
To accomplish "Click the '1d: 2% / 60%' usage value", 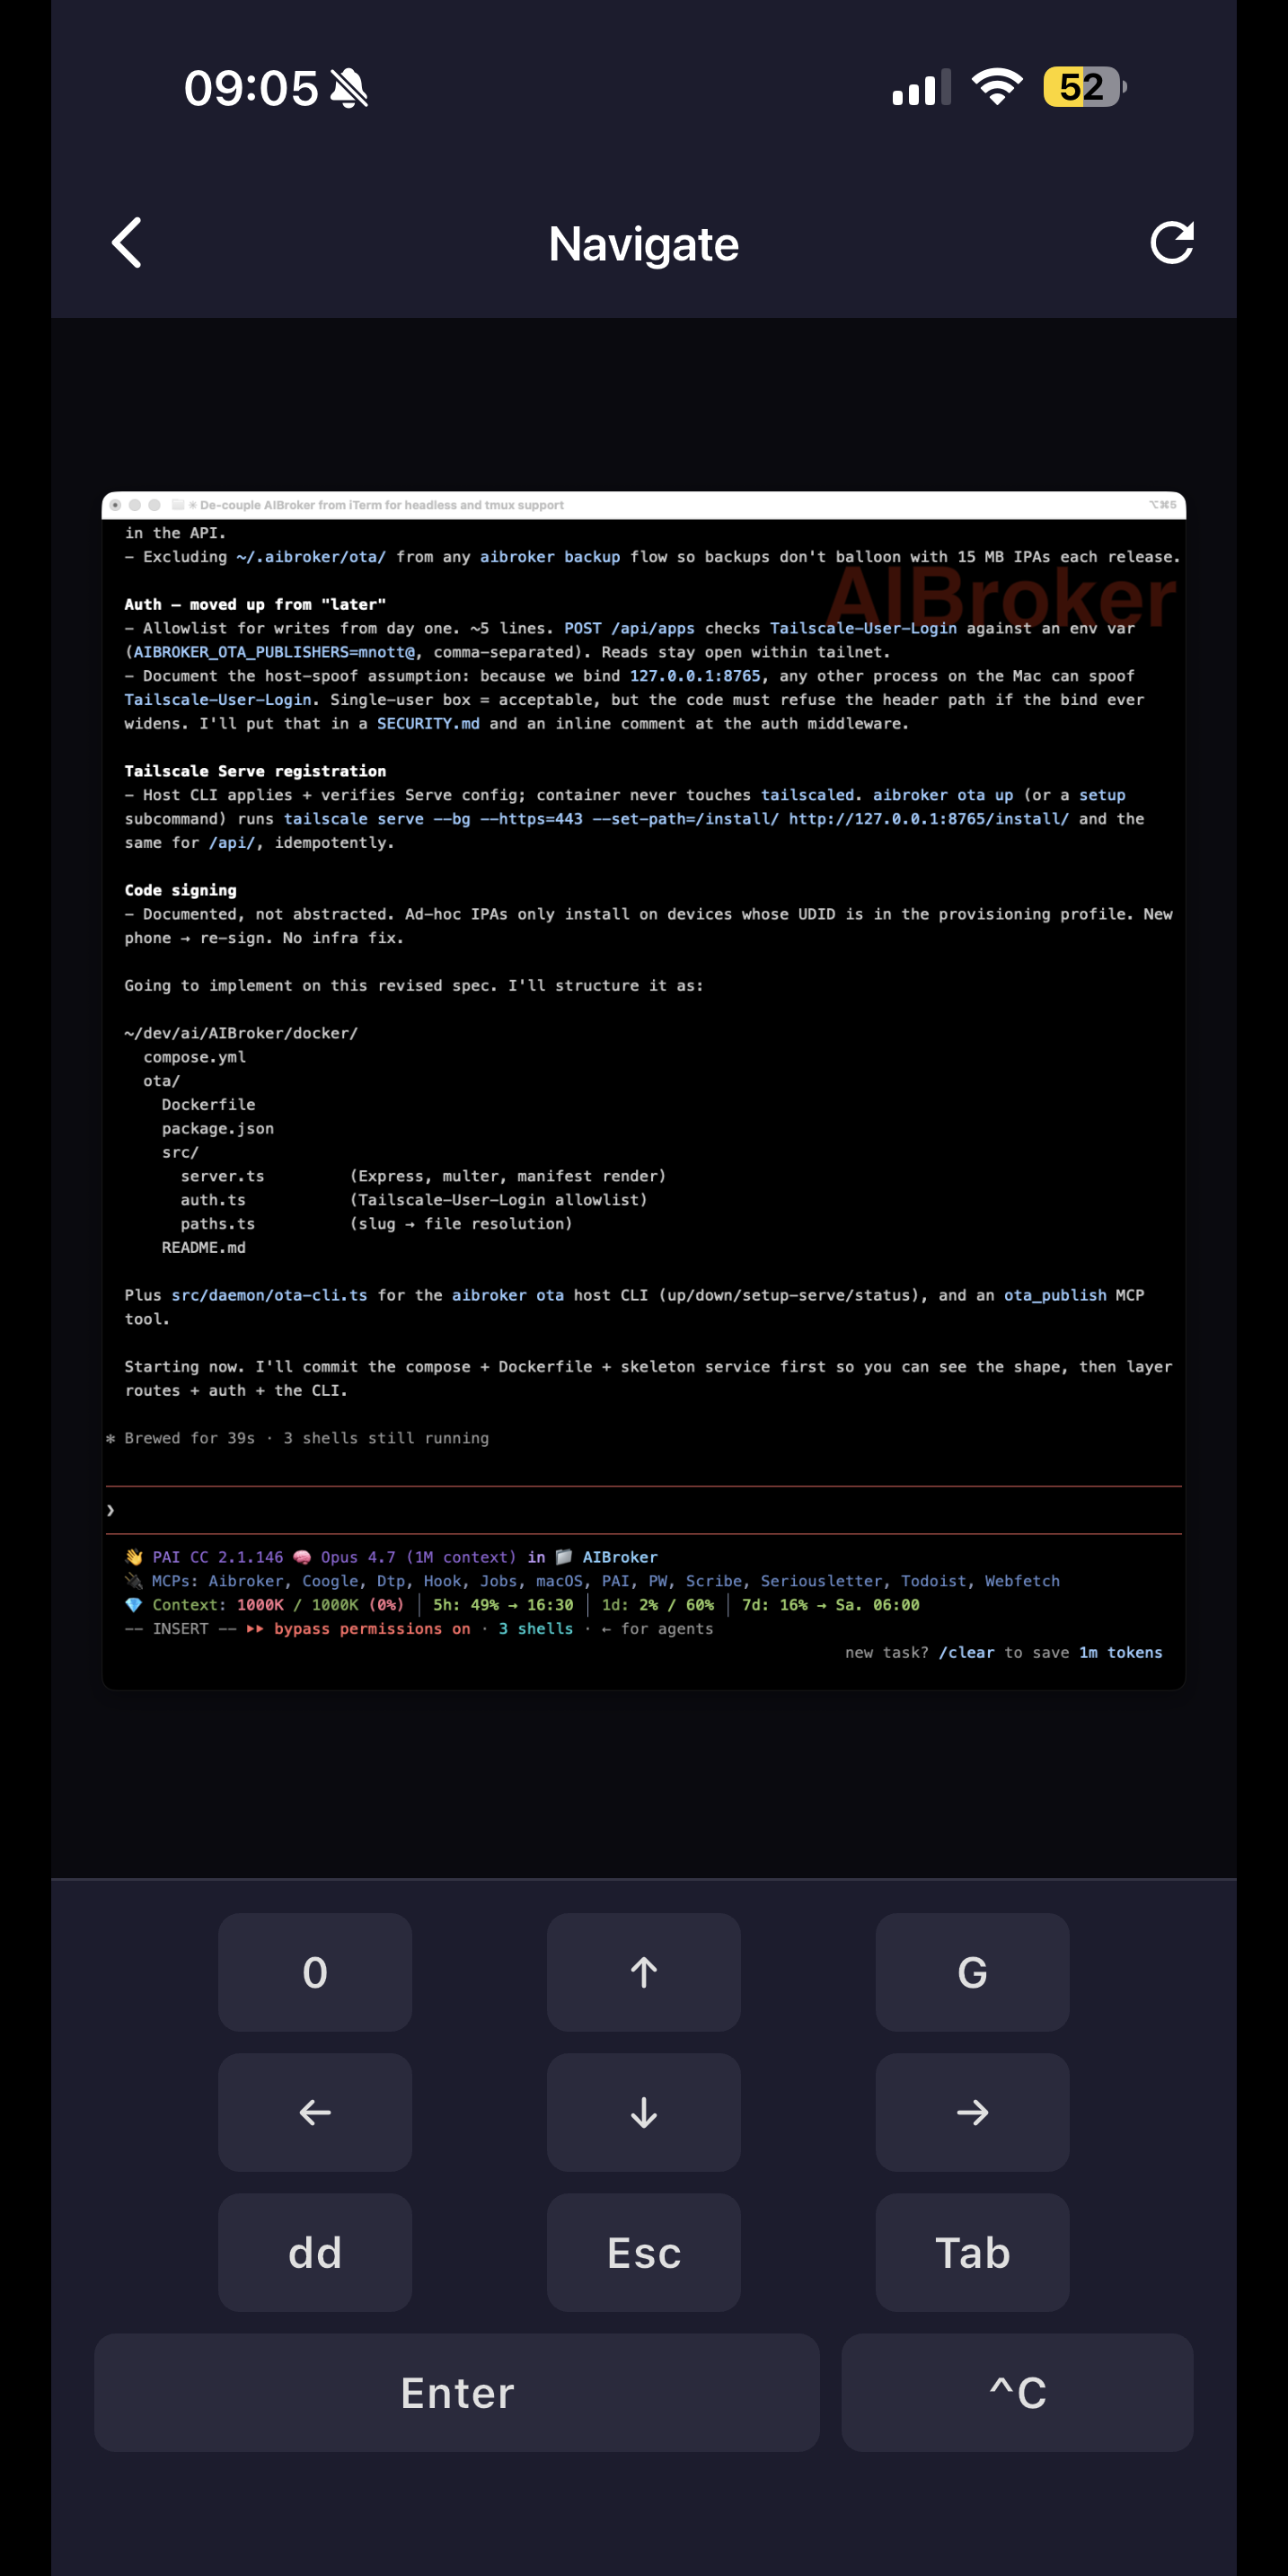I will (x=658, y=1605).
